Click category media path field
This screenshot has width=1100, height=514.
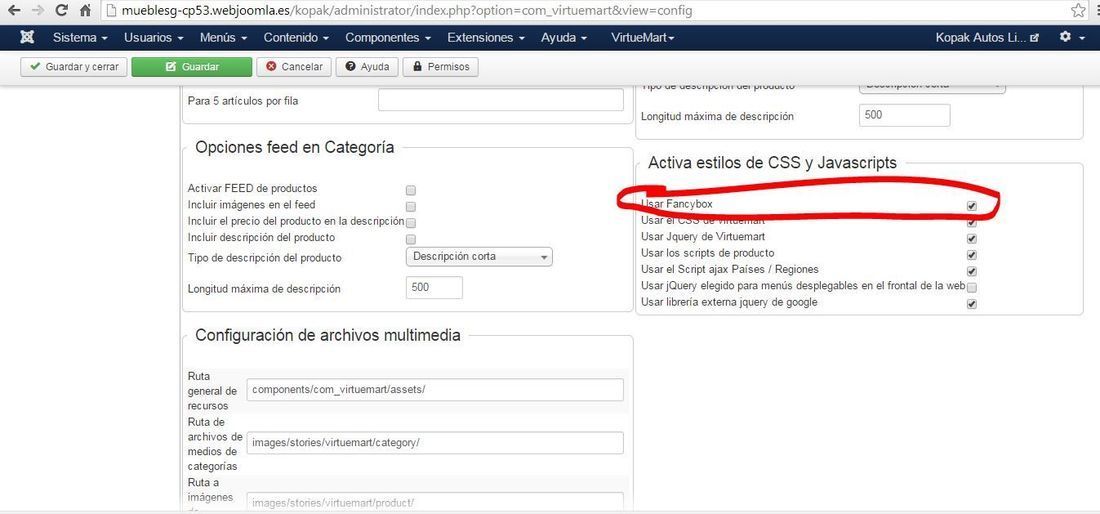coord(435,443)
